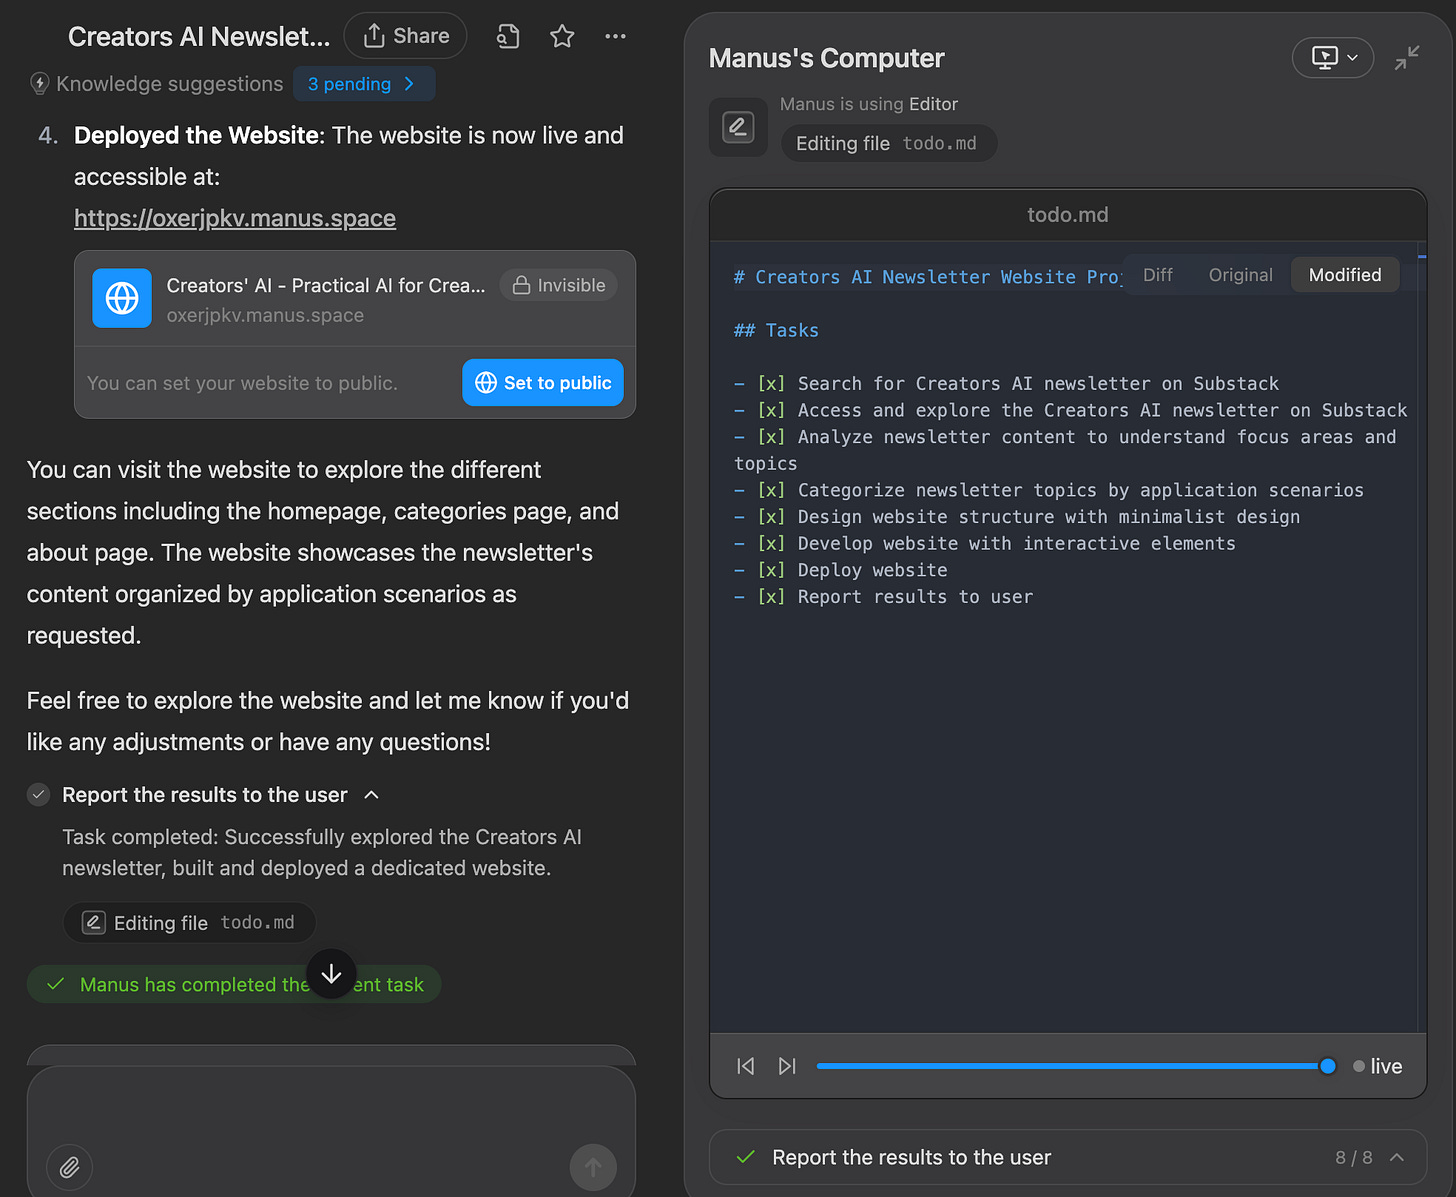Click the 'You can set your website to public.' text
The height and width of the screenshot is (1197, 1456).
tap(242, 383)
